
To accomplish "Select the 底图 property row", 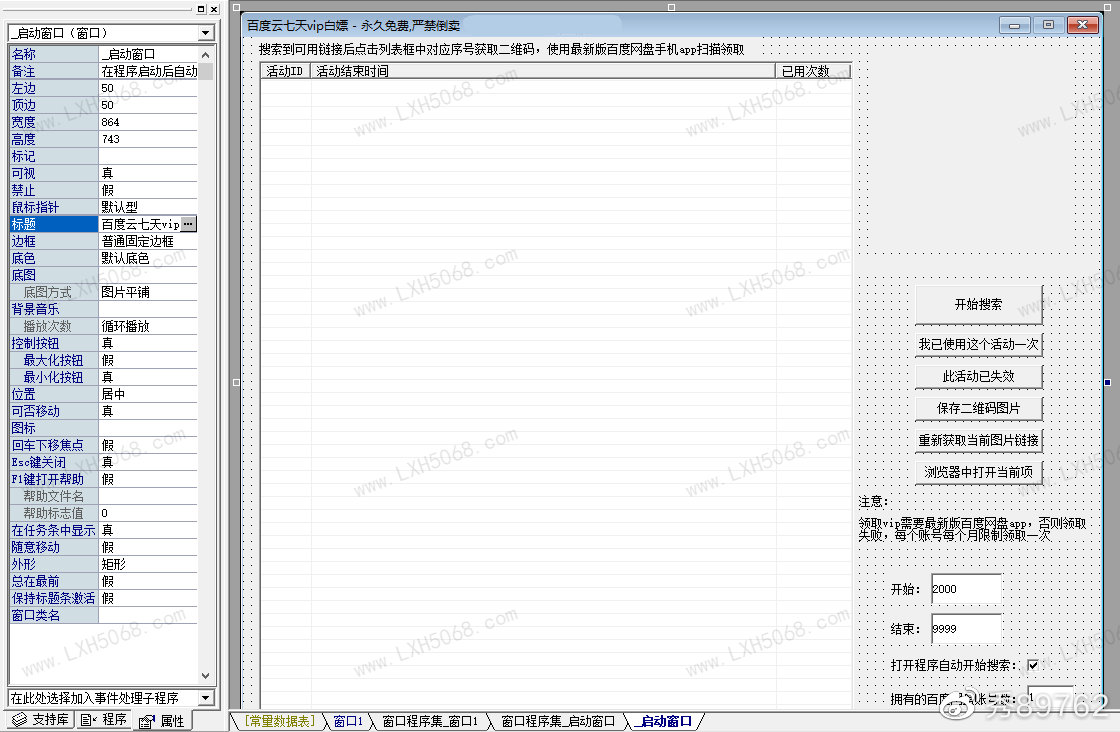I will 104,276.
